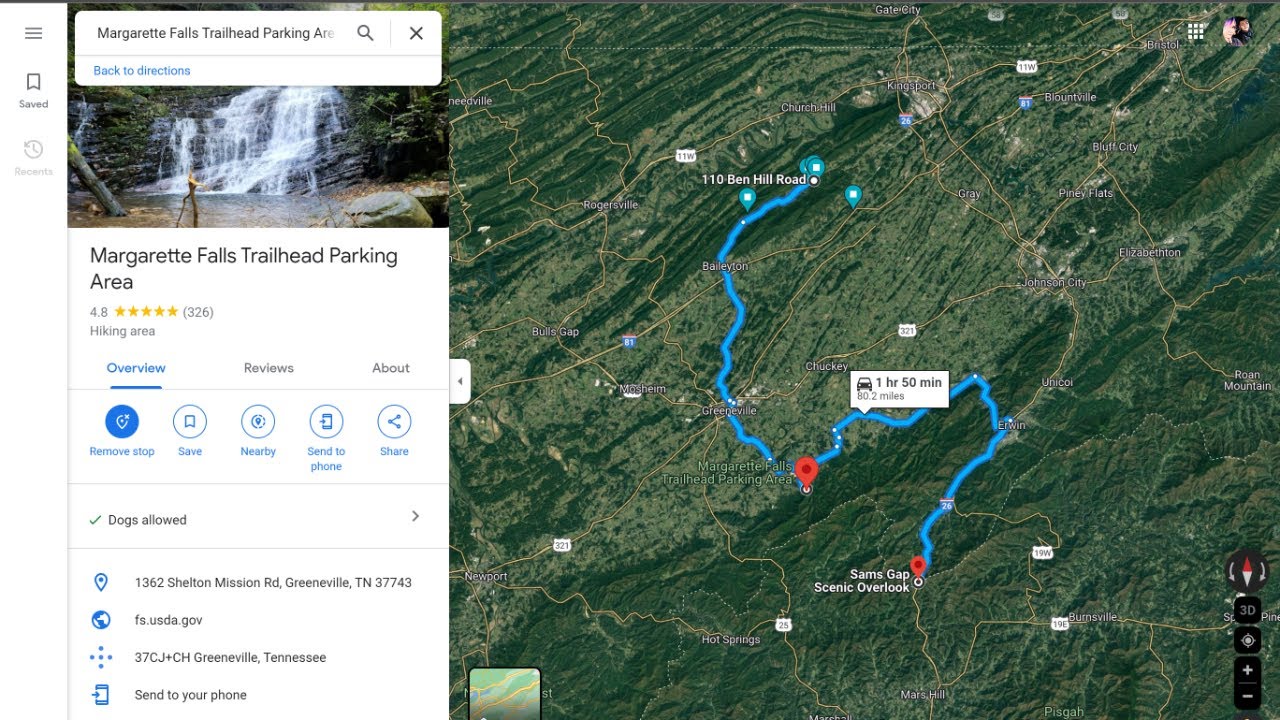Click the Back to directions link

click(142, 70)
